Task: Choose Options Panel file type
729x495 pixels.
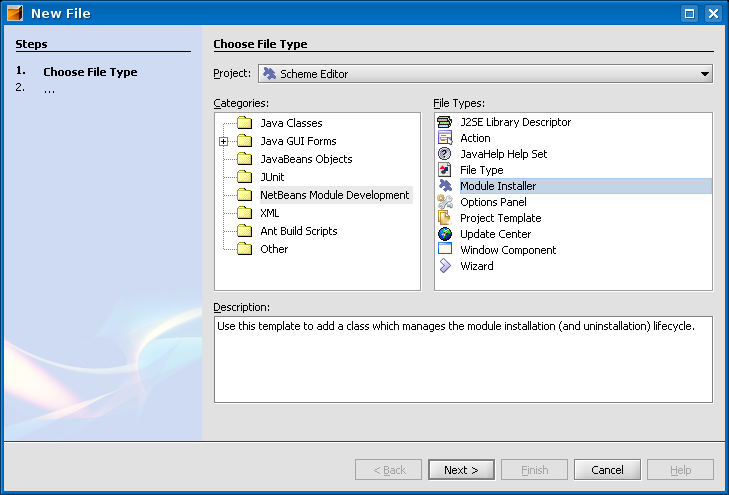Action: [493, 202]
